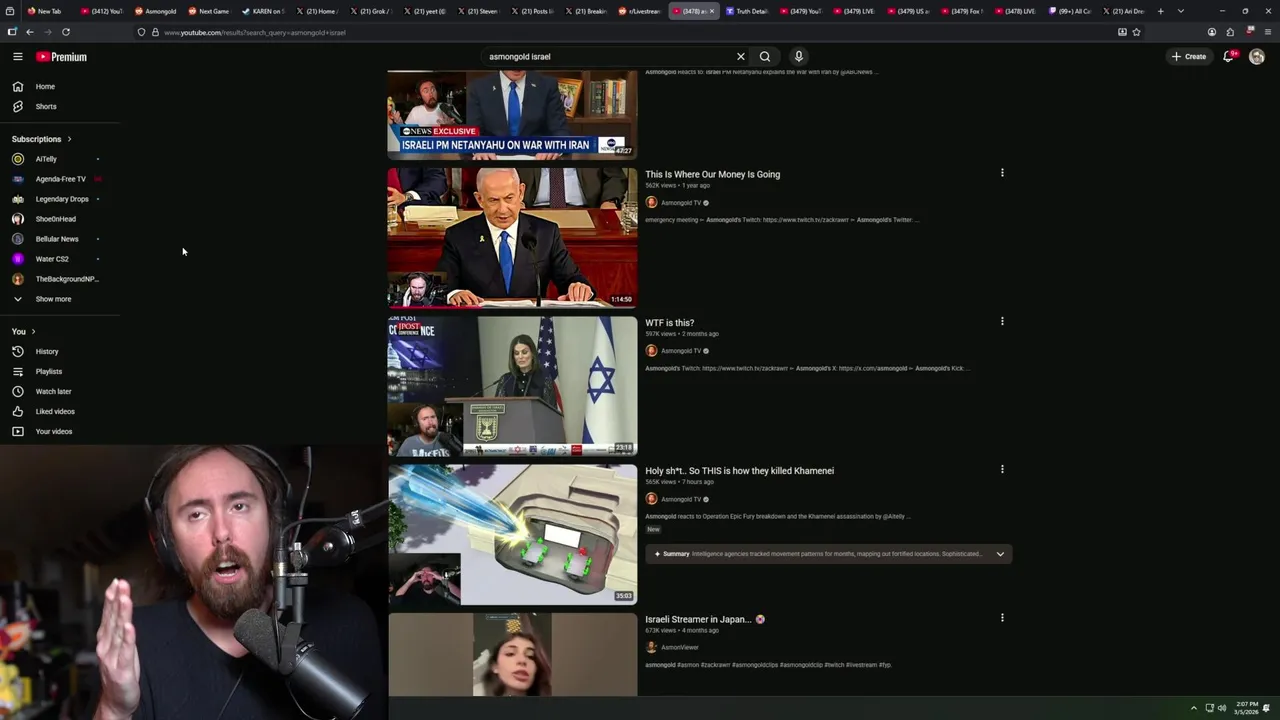The height and width of the screenshot is (720, 1280).
Task: Open Your videos in the sidebar
Action: pos(54,432)
